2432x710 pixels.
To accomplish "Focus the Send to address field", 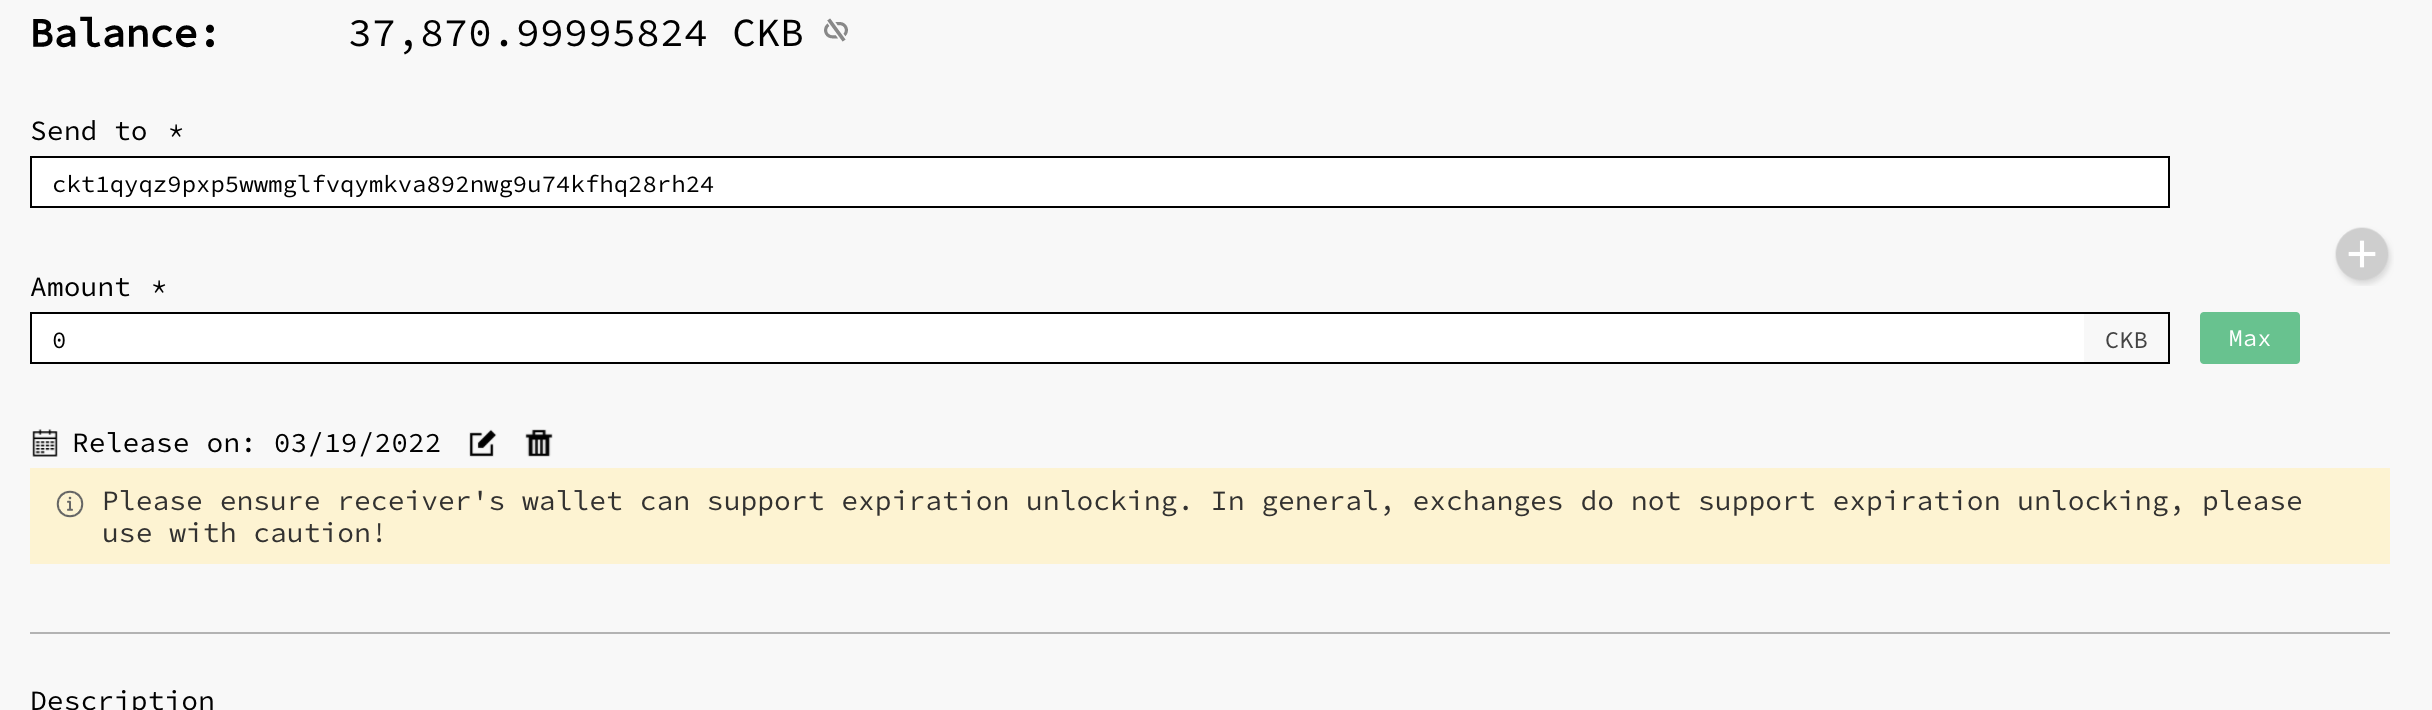I will [x=1100, y=182].
